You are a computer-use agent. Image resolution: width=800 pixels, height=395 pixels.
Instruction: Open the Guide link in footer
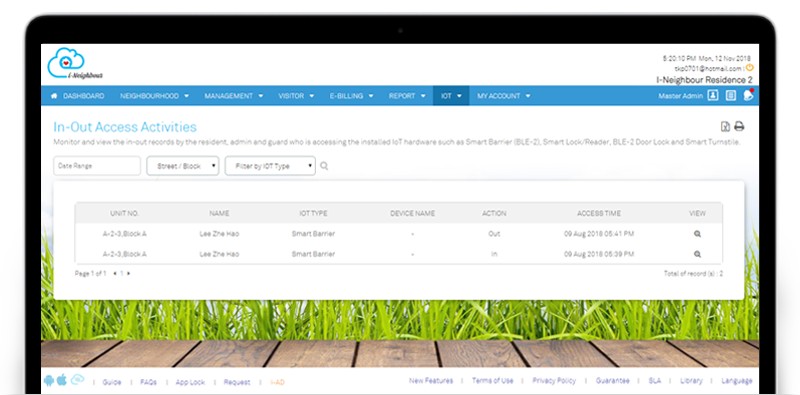(112, 382)
